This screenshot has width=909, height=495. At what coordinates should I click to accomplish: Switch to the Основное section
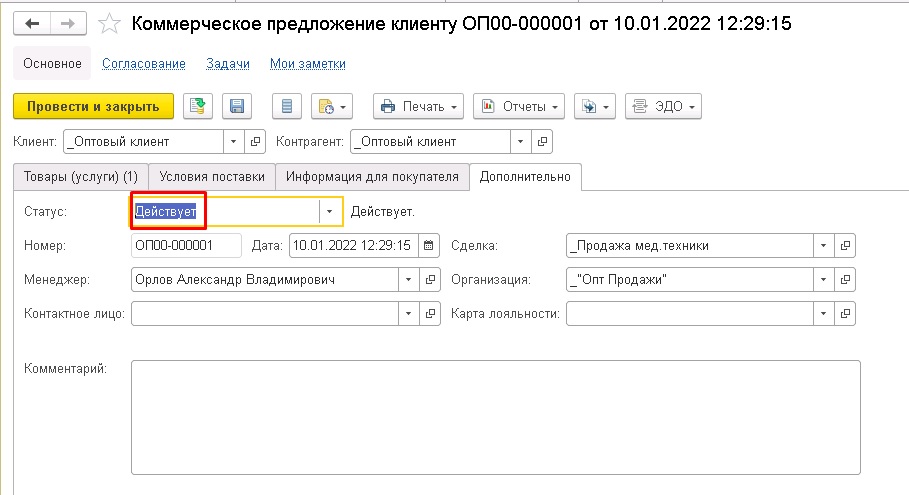click(x=52, y=64)
